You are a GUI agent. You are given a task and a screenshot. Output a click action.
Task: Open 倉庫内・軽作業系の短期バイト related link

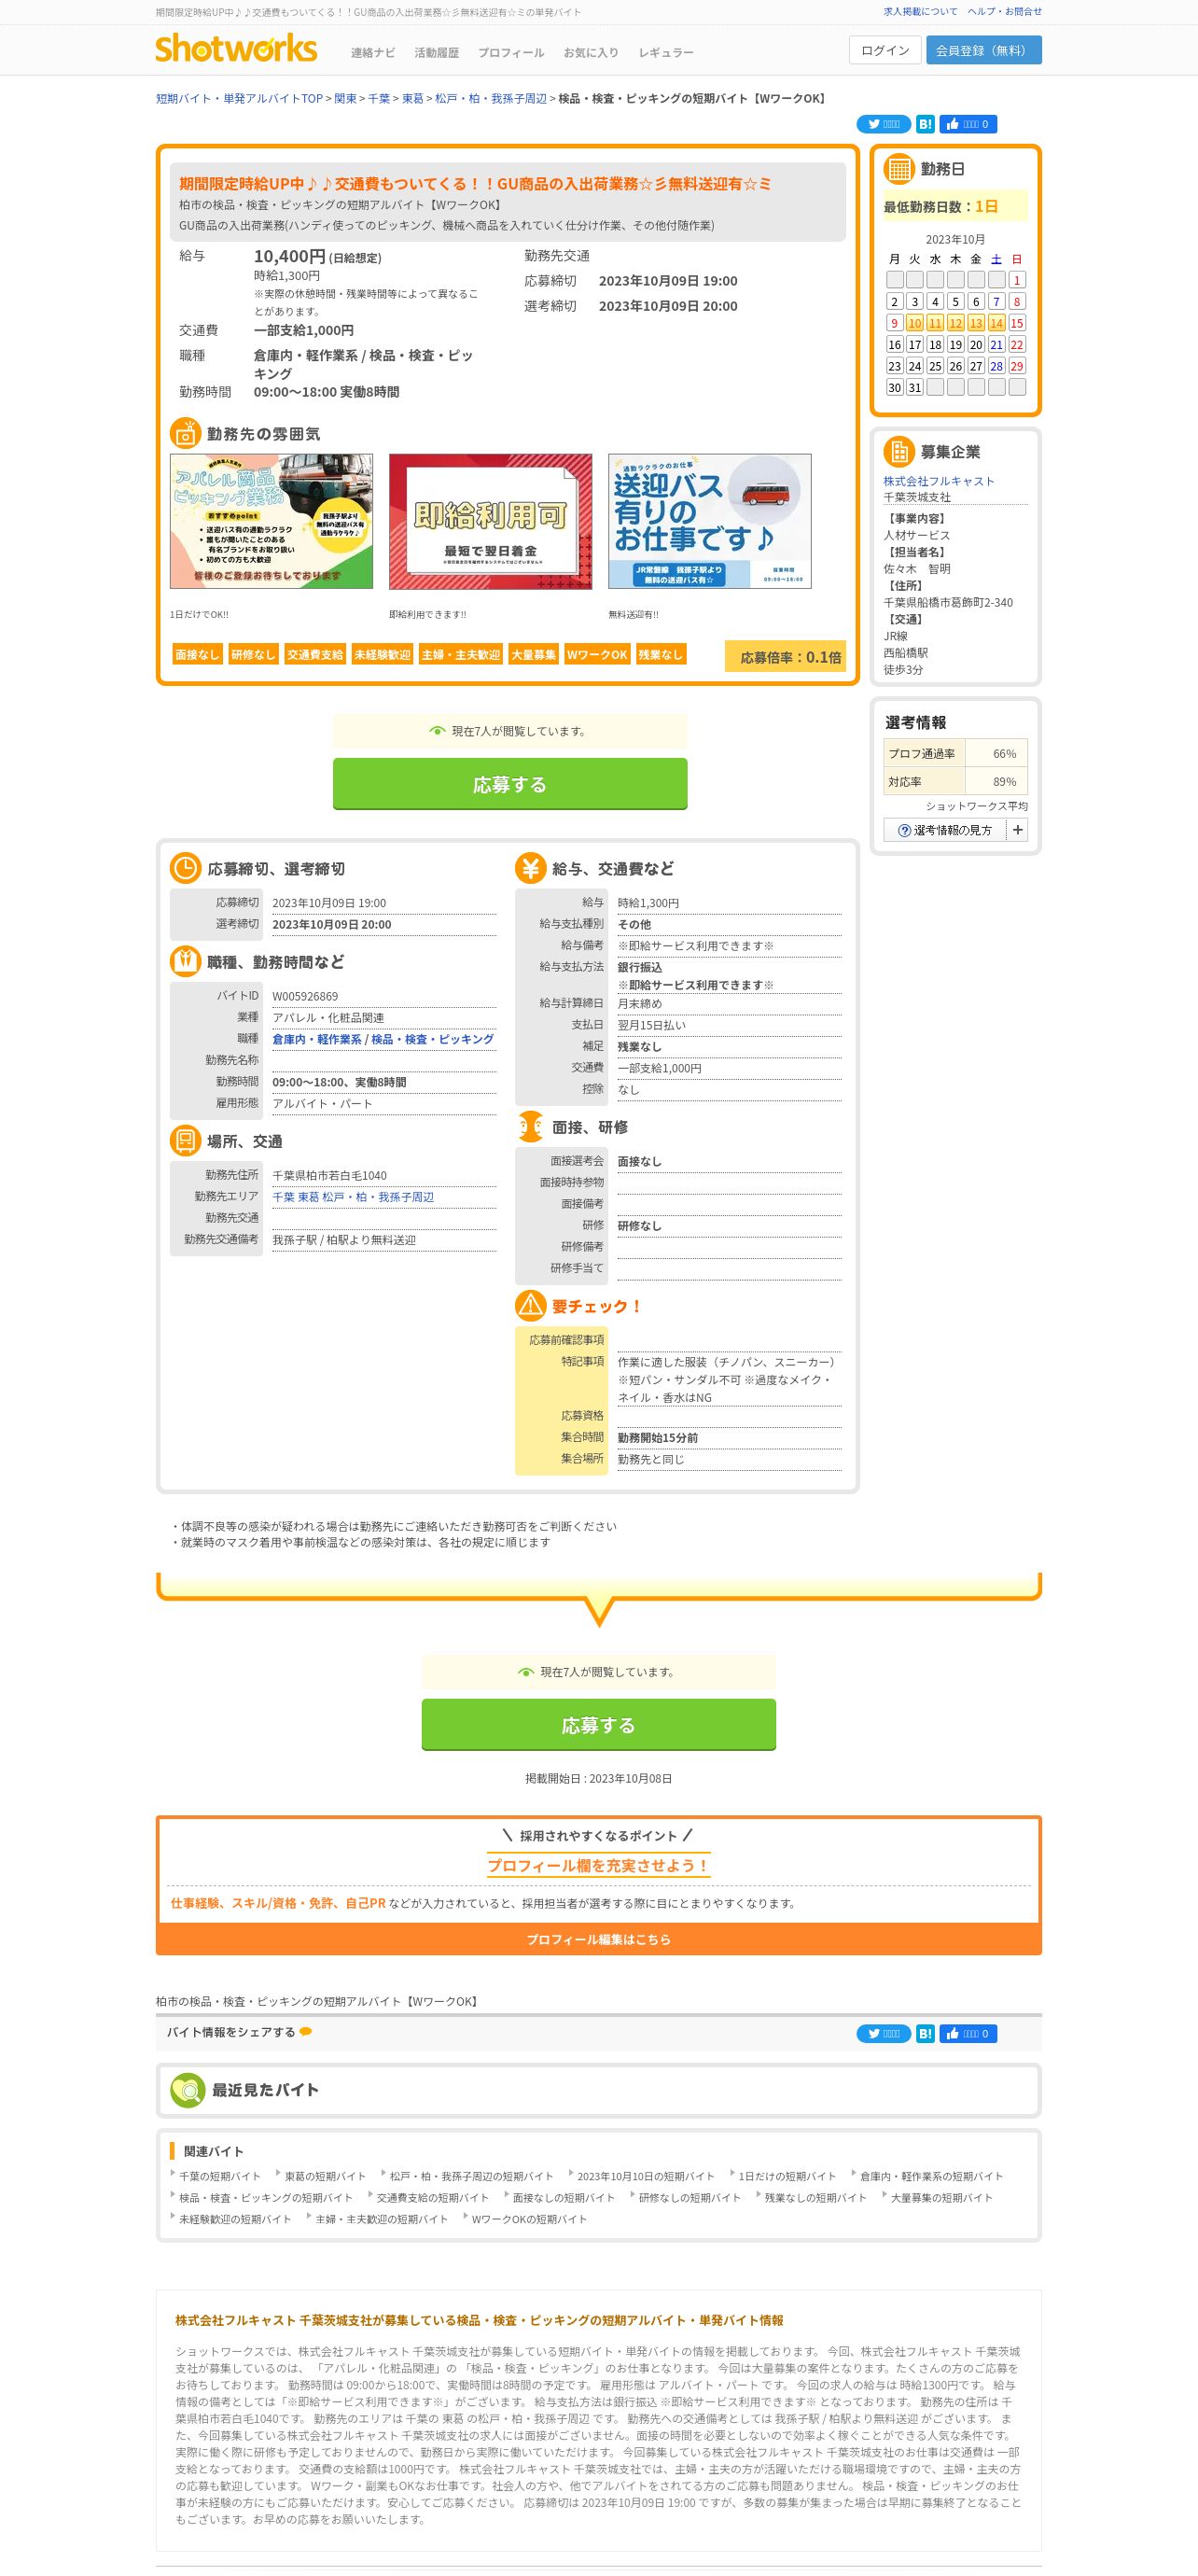point(931,2176)
